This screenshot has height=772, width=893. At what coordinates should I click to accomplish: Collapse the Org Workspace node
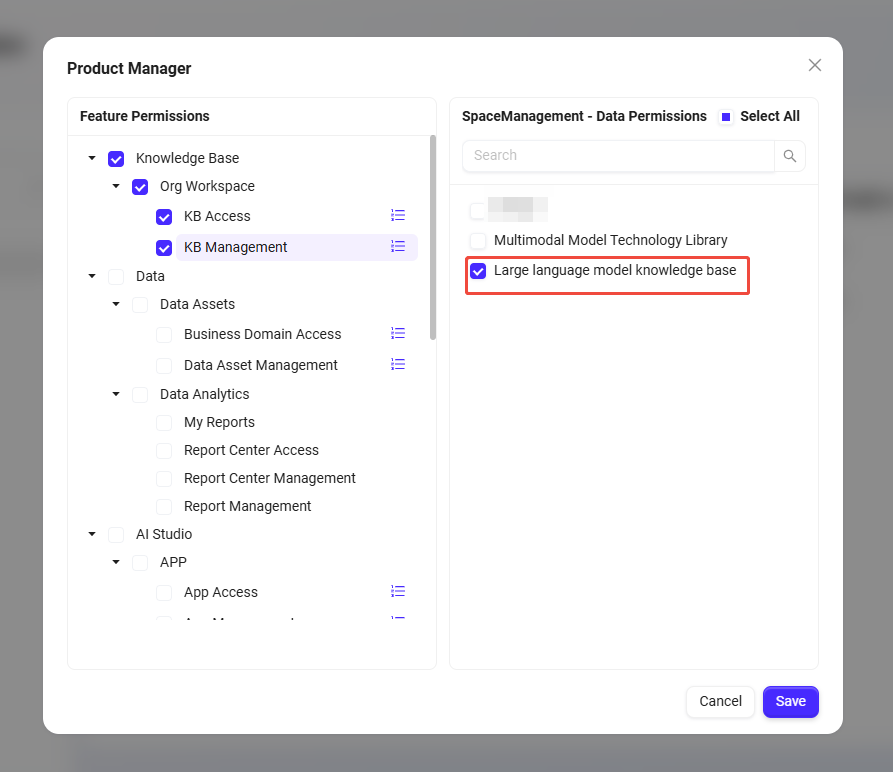116,187
